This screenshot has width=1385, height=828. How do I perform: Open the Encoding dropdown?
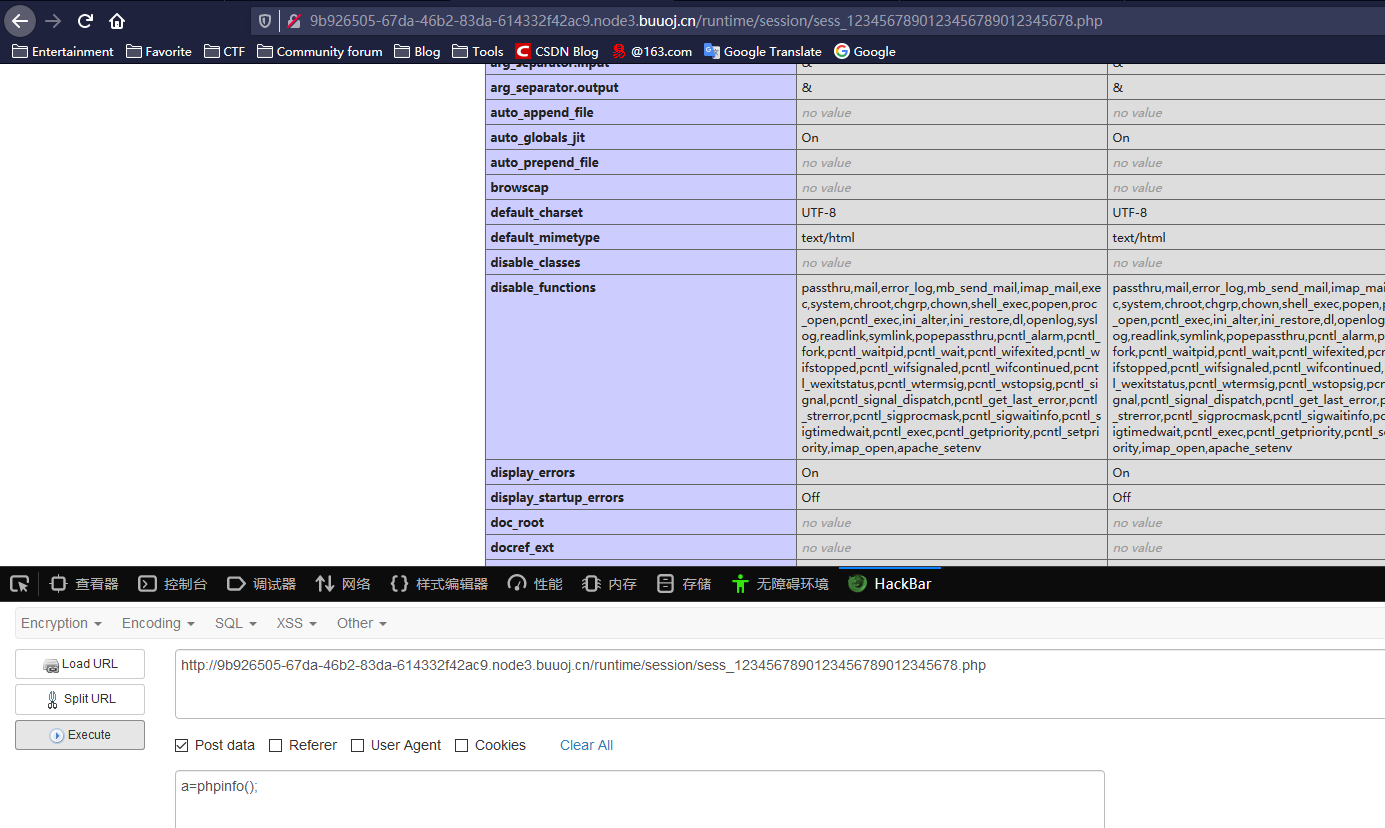tap(156, 623)
